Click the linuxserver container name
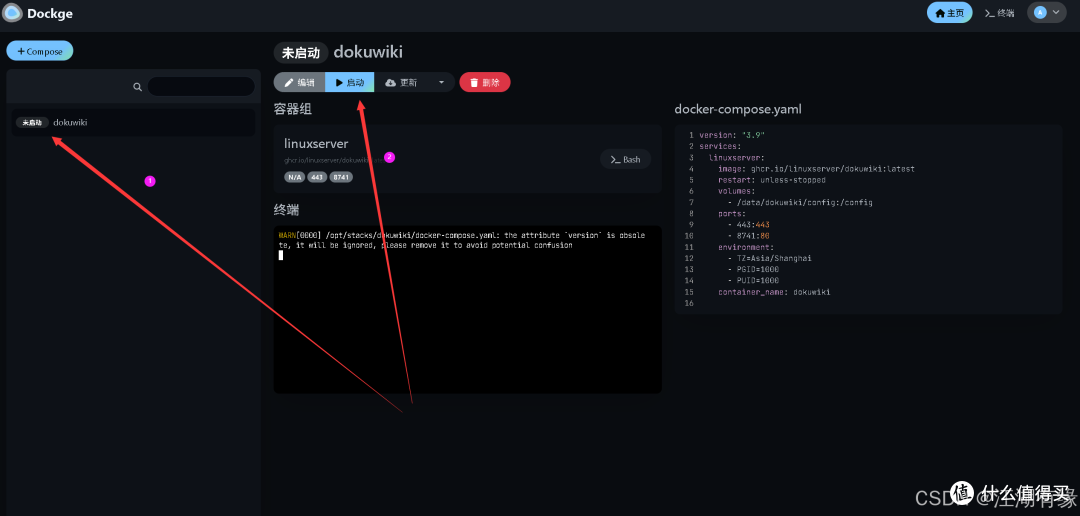Viewport: 1080px width, 516px height. [316, 143]
